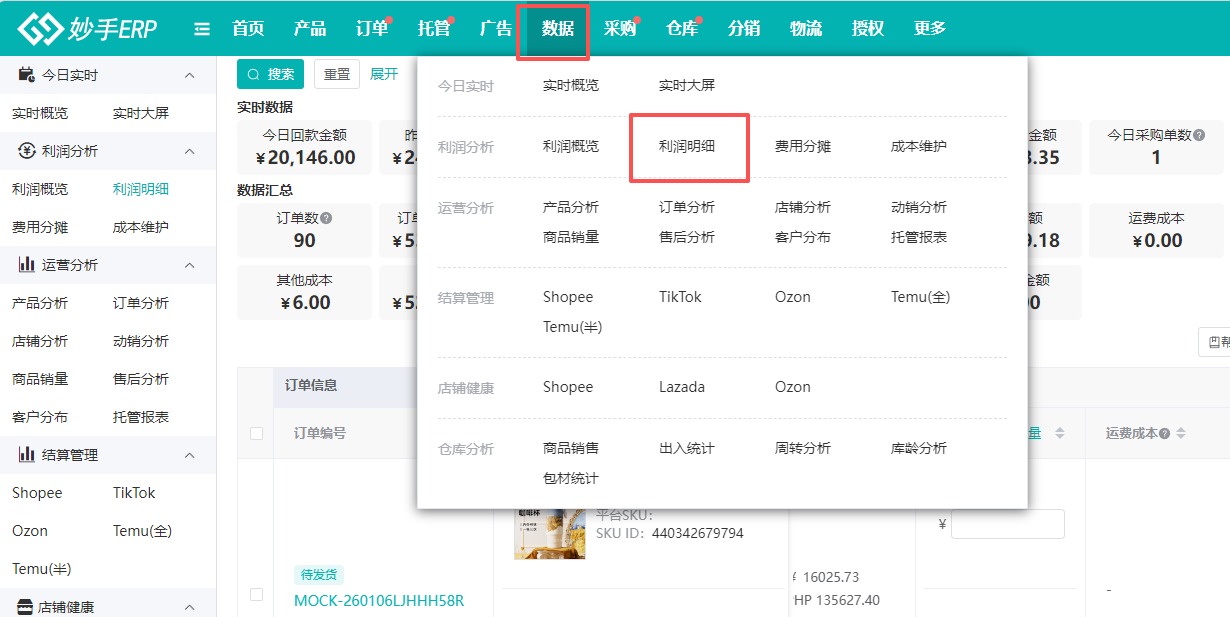Click the 待发货 status tag

click(319, 575)
